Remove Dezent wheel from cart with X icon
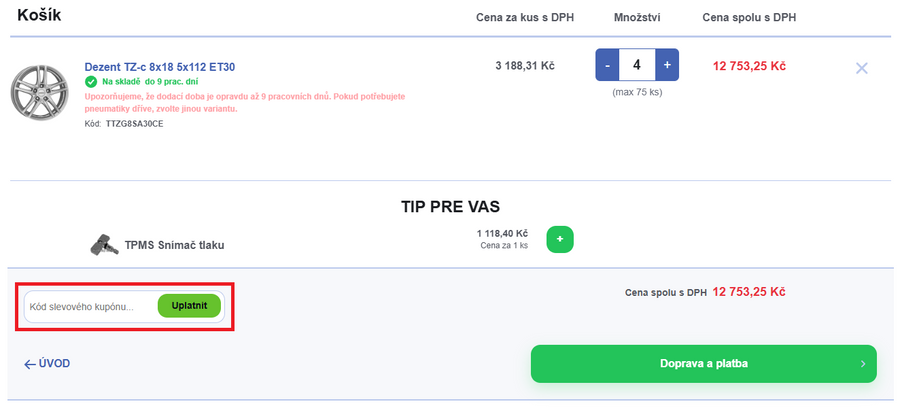The height and width of the screenshot is (415, 900). coord(862,68)
